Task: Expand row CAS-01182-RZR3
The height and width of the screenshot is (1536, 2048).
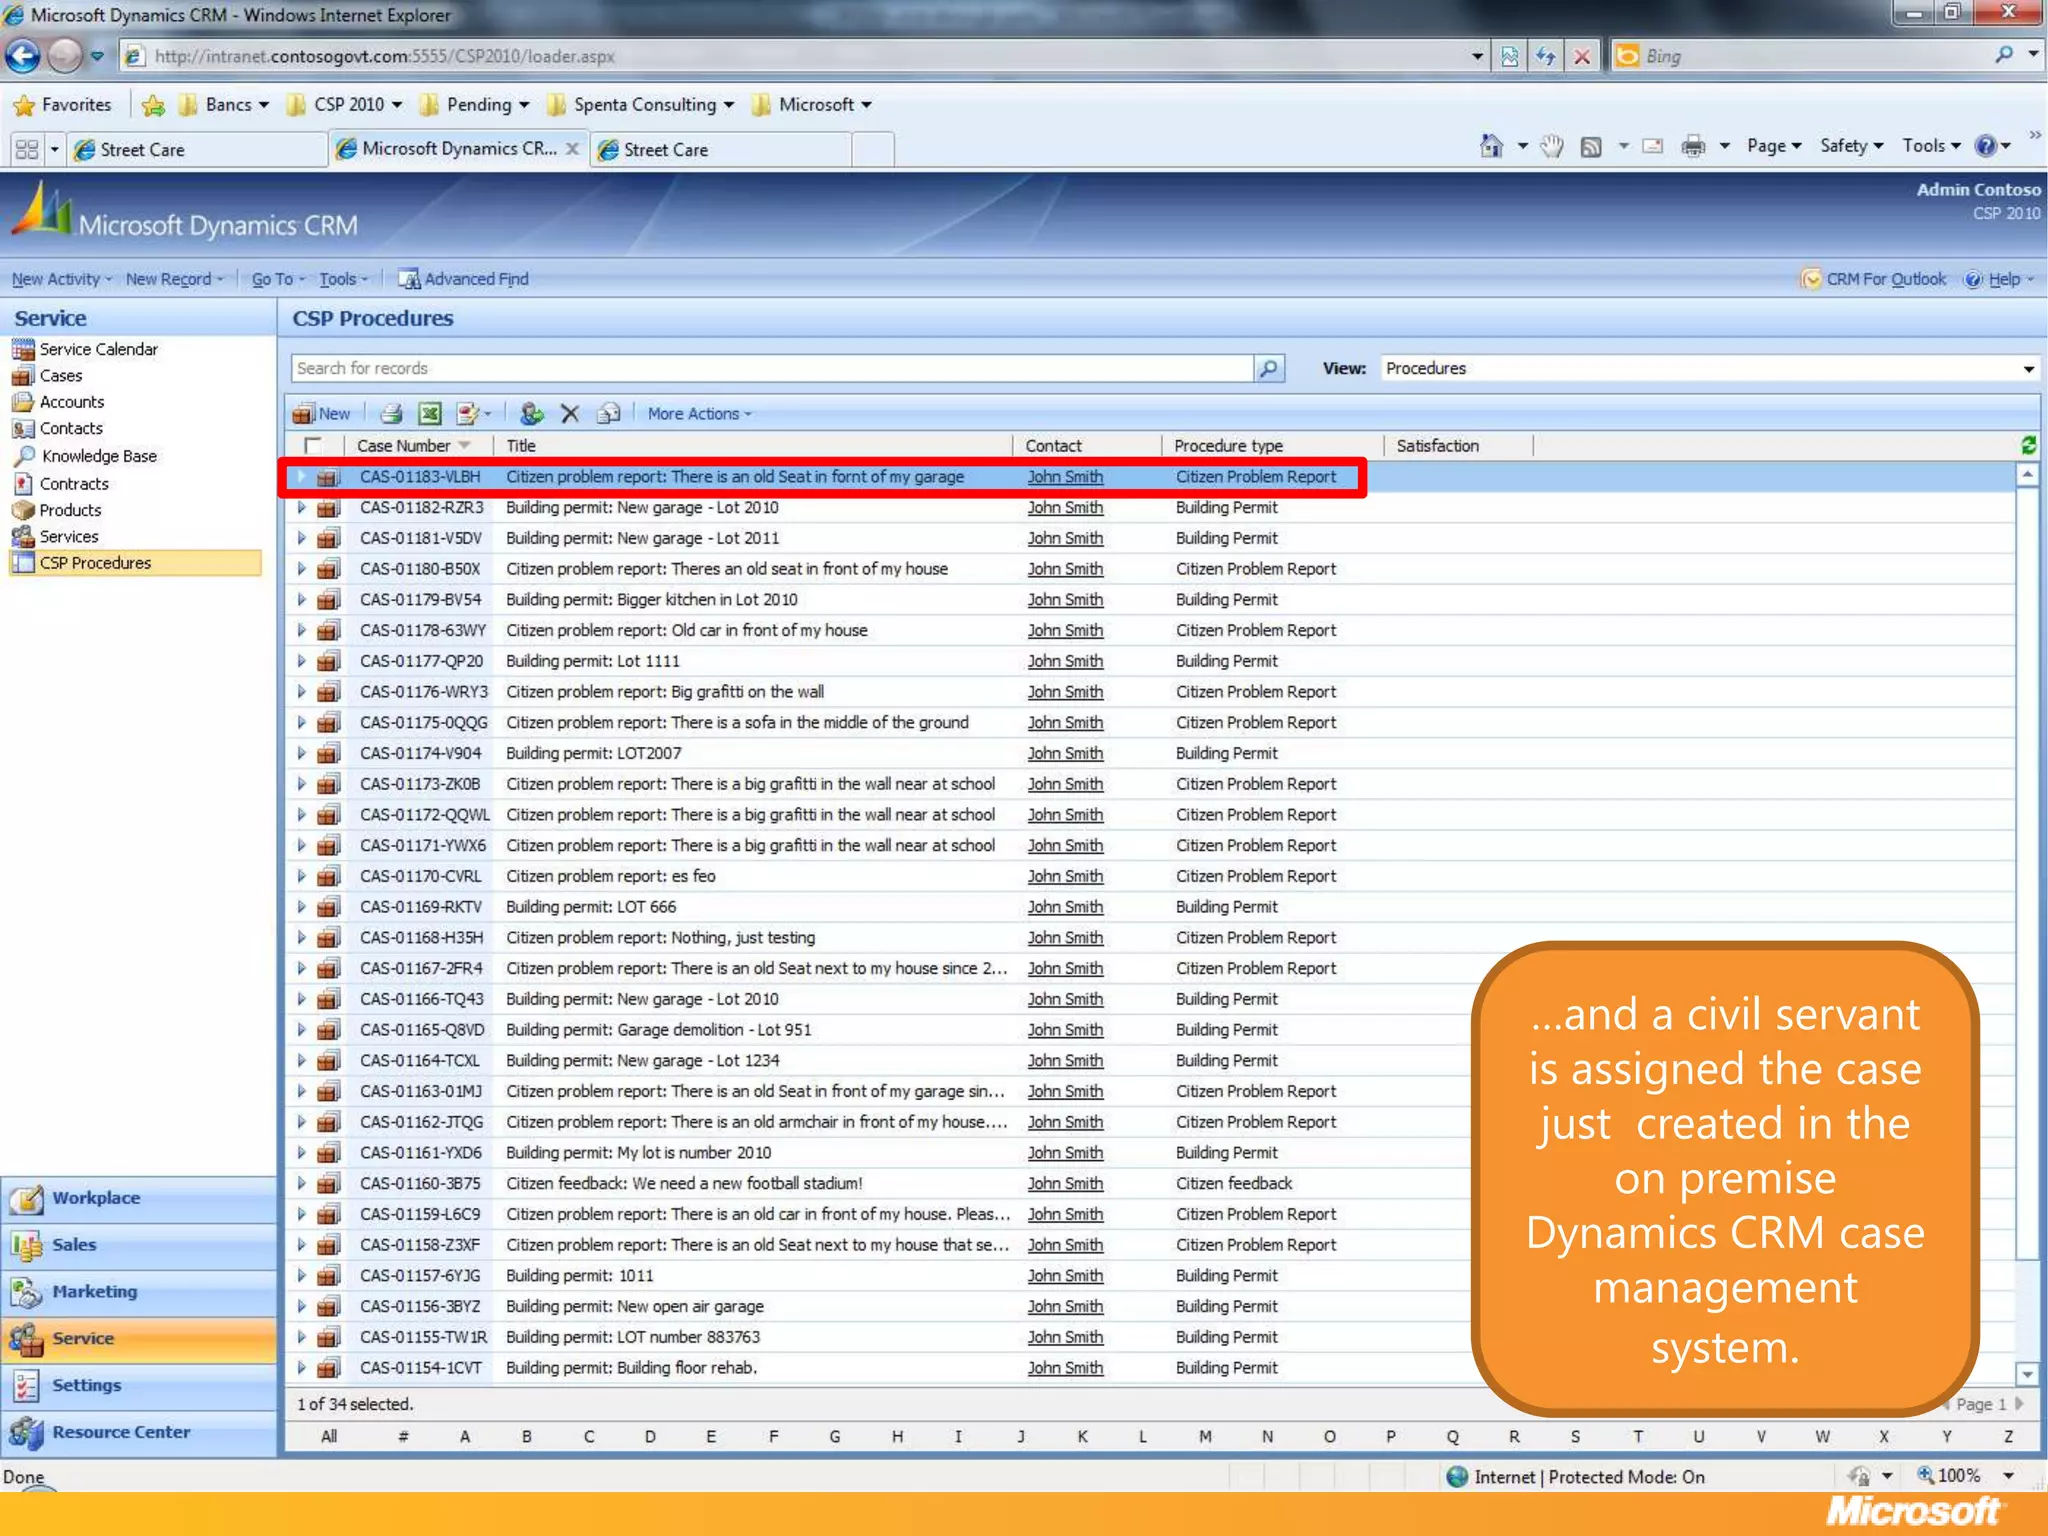Action: (301, 508)
